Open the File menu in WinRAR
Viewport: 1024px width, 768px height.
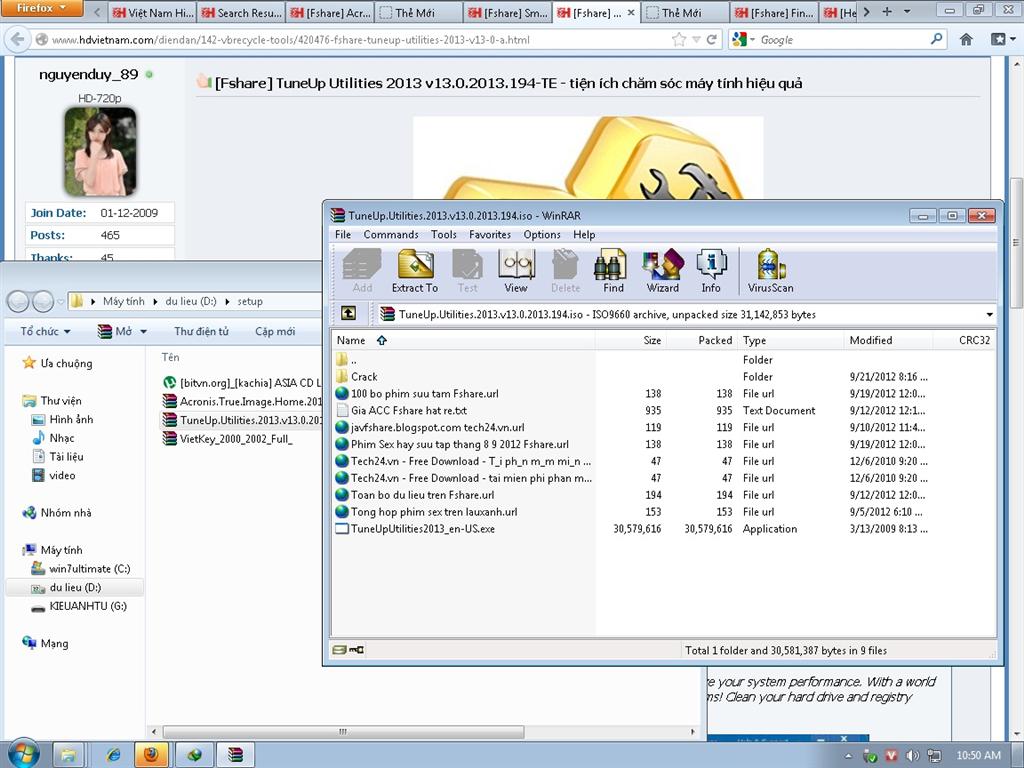tap(343, 234)
